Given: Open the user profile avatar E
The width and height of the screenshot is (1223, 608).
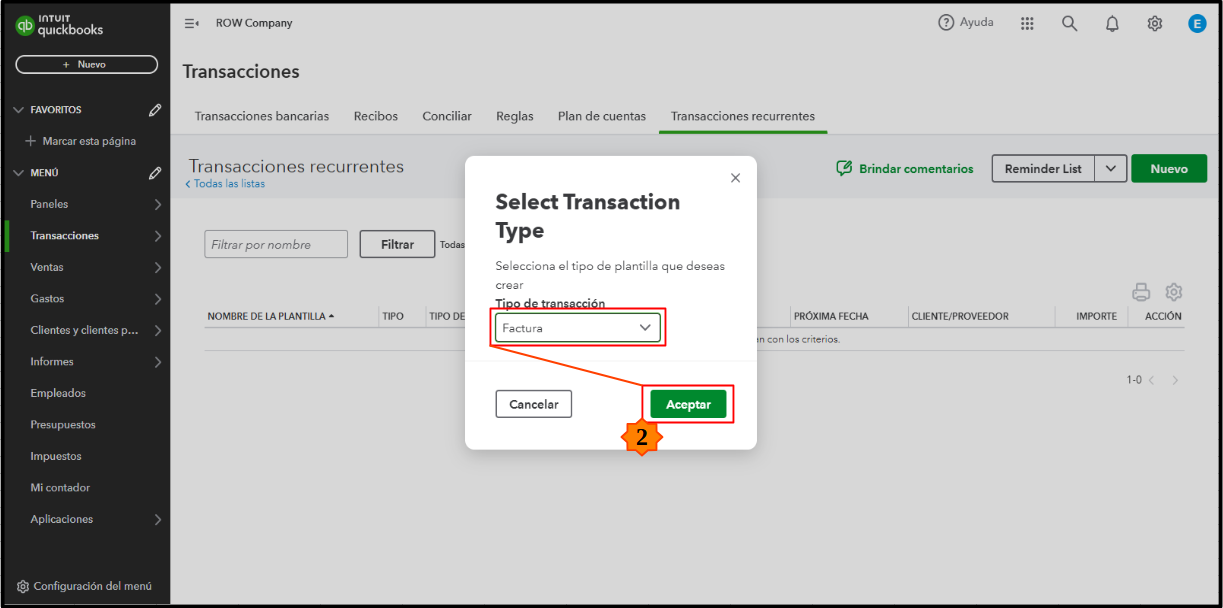Looking at the screenshot, I should click(1197, 23).
